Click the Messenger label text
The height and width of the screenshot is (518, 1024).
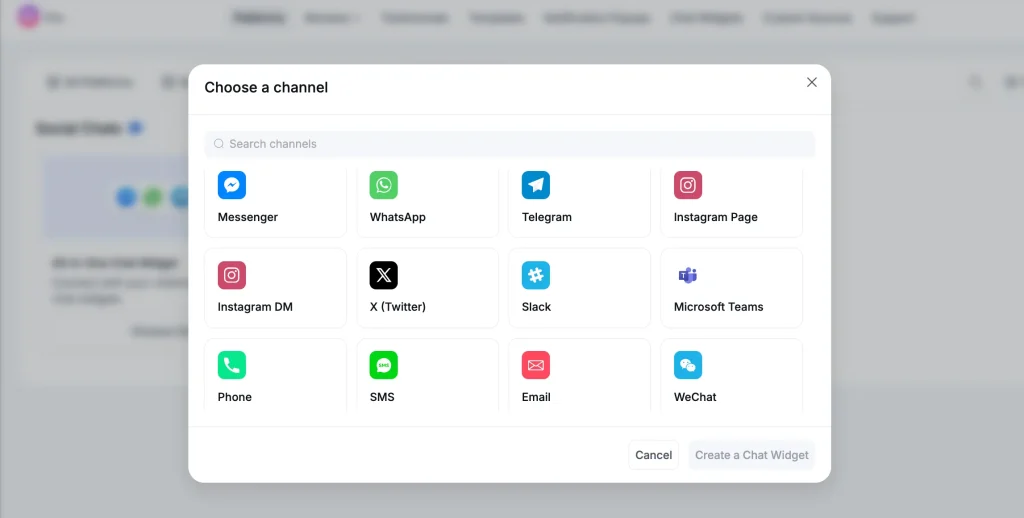(248, 217)
